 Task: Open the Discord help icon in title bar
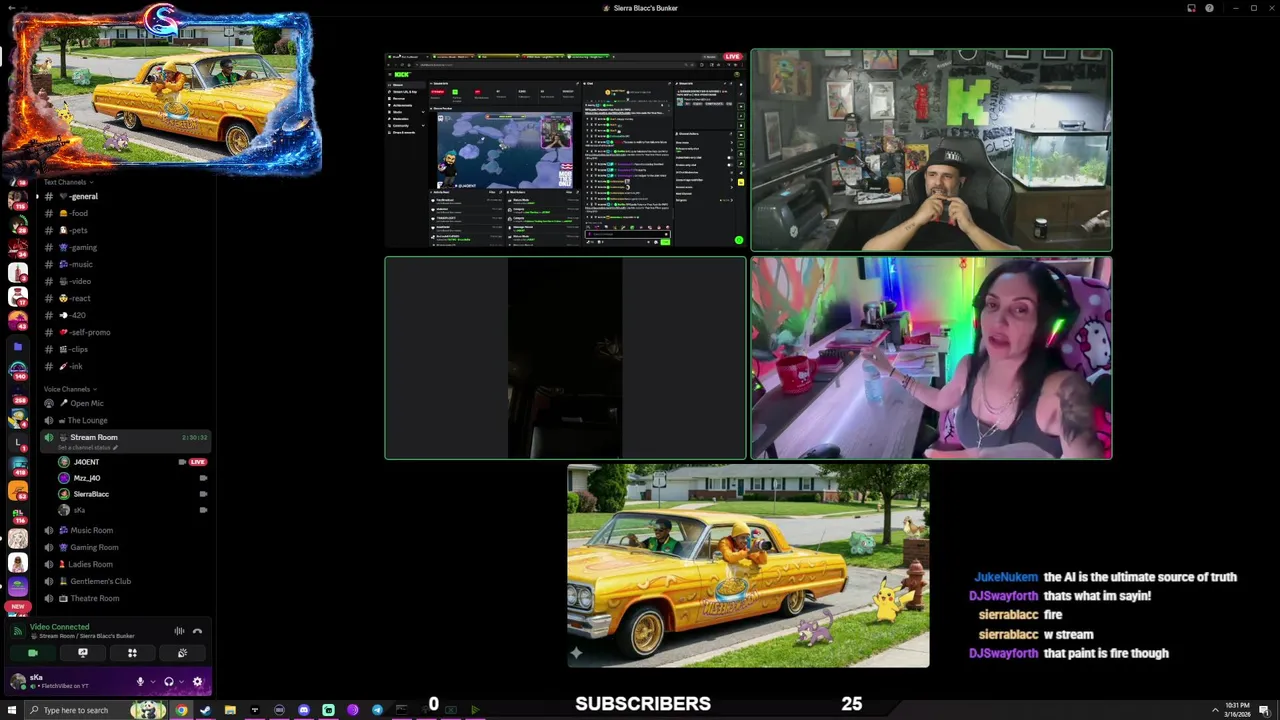tap(1209, 8)
